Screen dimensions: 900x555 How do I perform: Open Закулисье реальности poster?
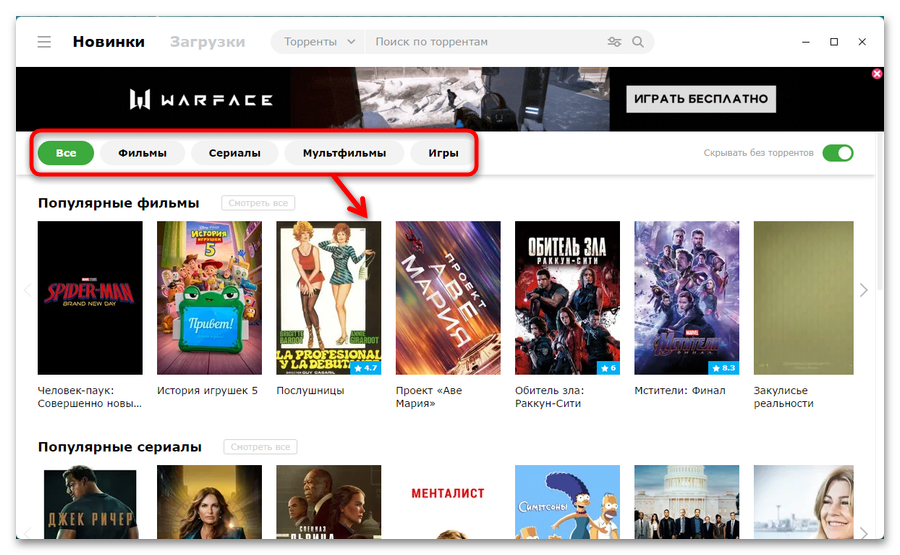[804, 298]
